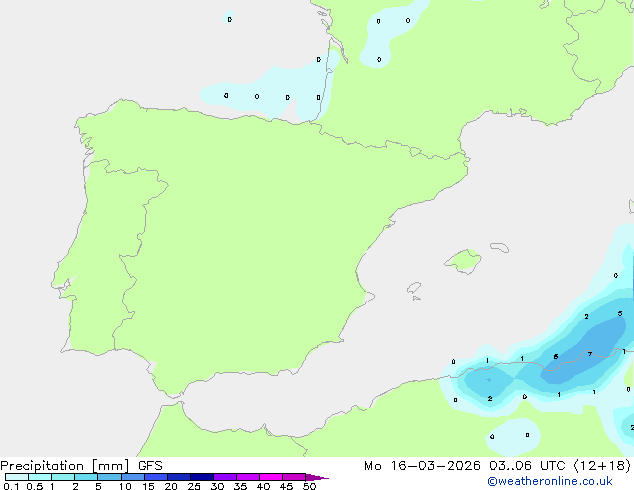The width and height of the screenshot is (634, 490).
Task: Click the legend label '50'
Action: point(309,486)
